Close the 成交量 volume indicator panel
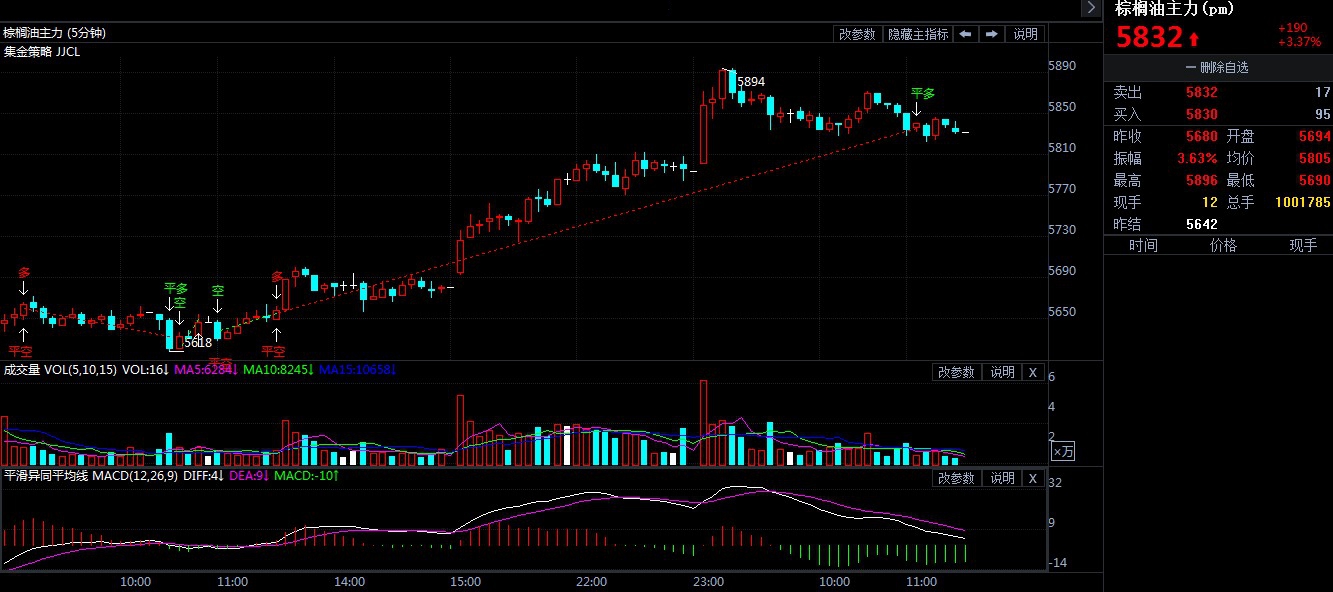 tap(1034, 372)
